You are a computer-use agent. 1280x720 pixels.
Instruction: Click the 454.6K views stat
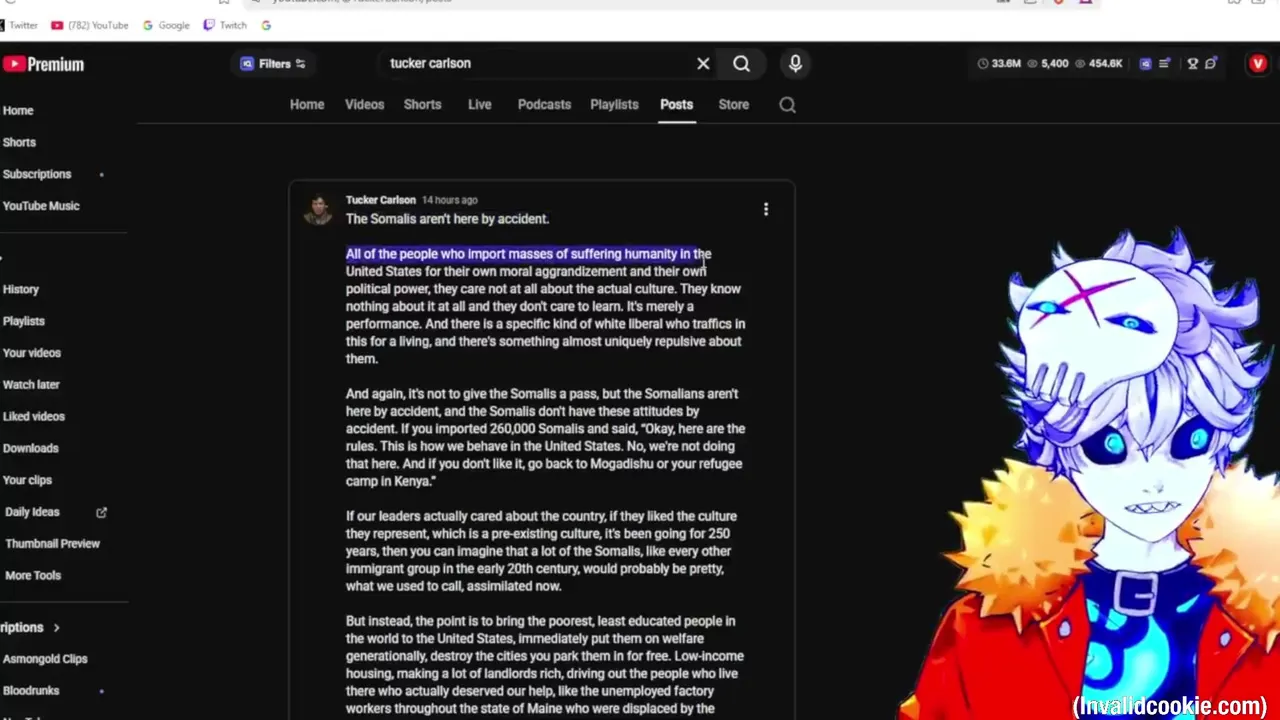tap(1098, 64)
